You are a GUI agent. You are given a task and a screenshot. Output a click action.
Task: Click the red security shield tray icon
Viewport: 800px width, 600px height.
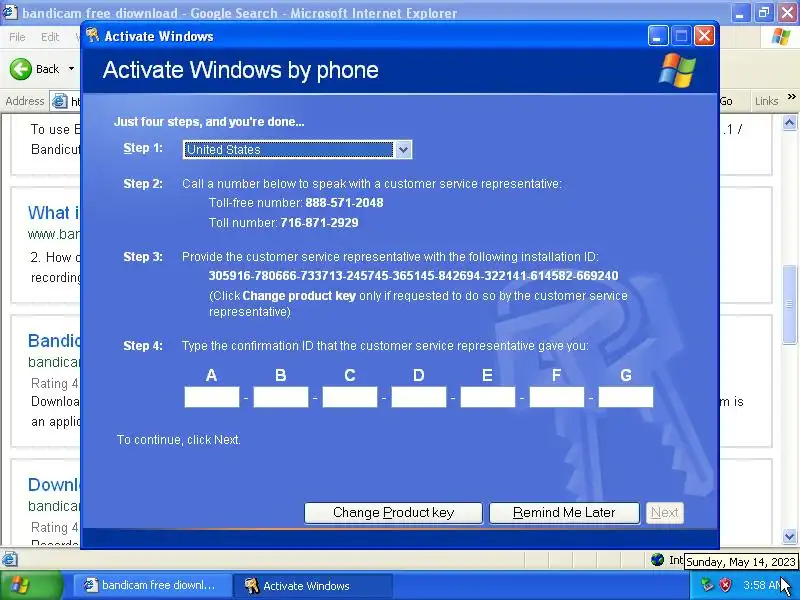coord(725,585)
